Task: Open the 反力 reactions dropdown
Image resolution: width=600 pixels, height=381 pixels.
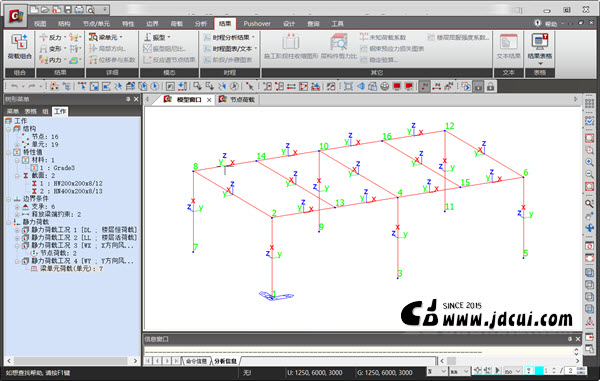Action: (x=53, y=37)
